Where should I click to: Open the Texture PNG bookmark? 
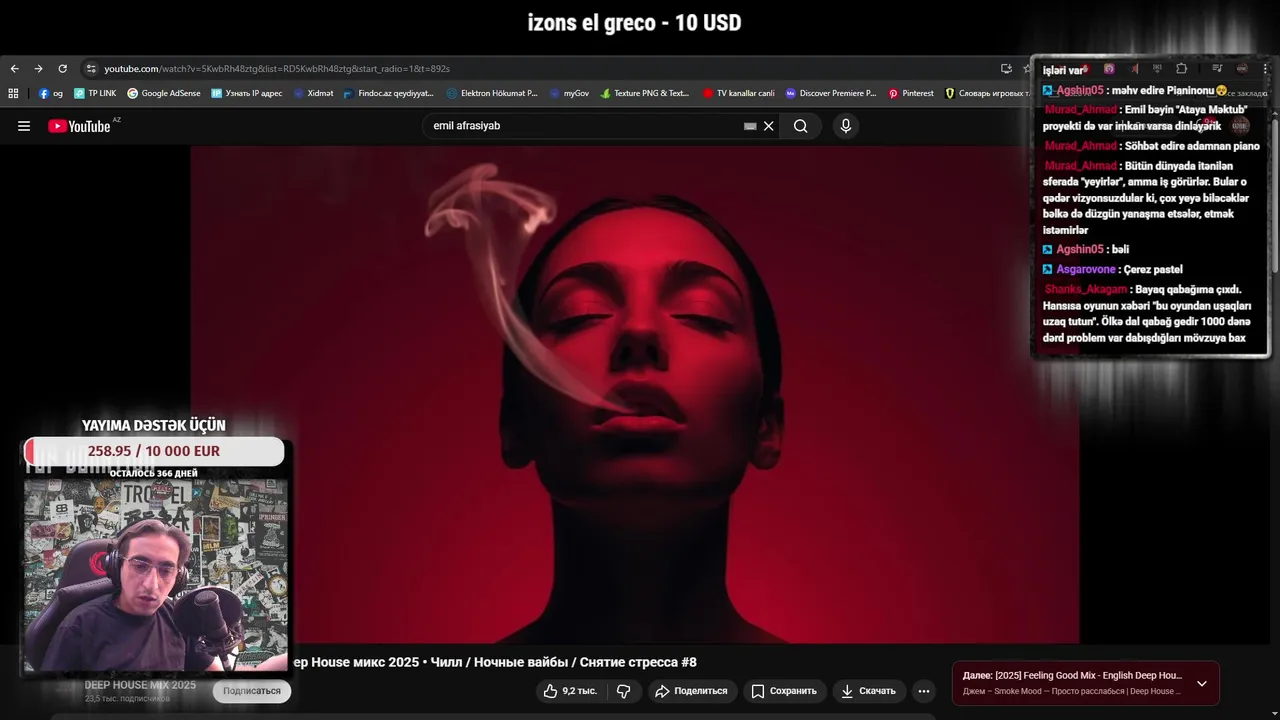[x=645, y=93]
